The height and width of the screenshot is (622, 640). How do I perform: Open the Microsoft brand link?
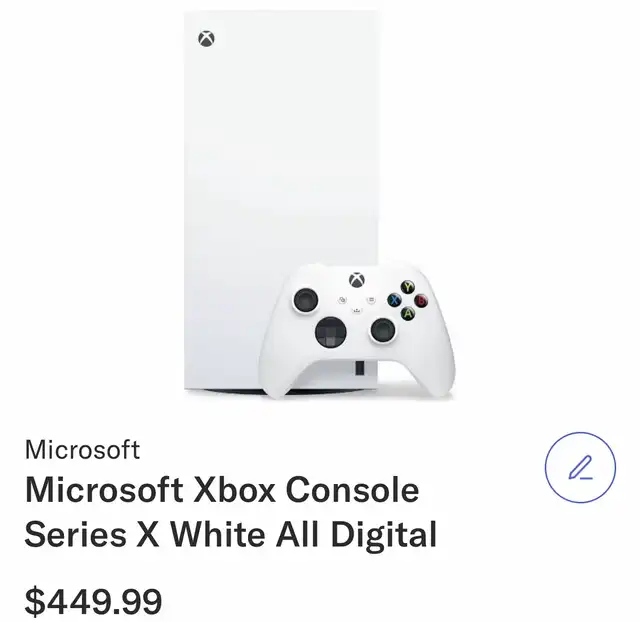pyautogui.click(x=82, y=450)
